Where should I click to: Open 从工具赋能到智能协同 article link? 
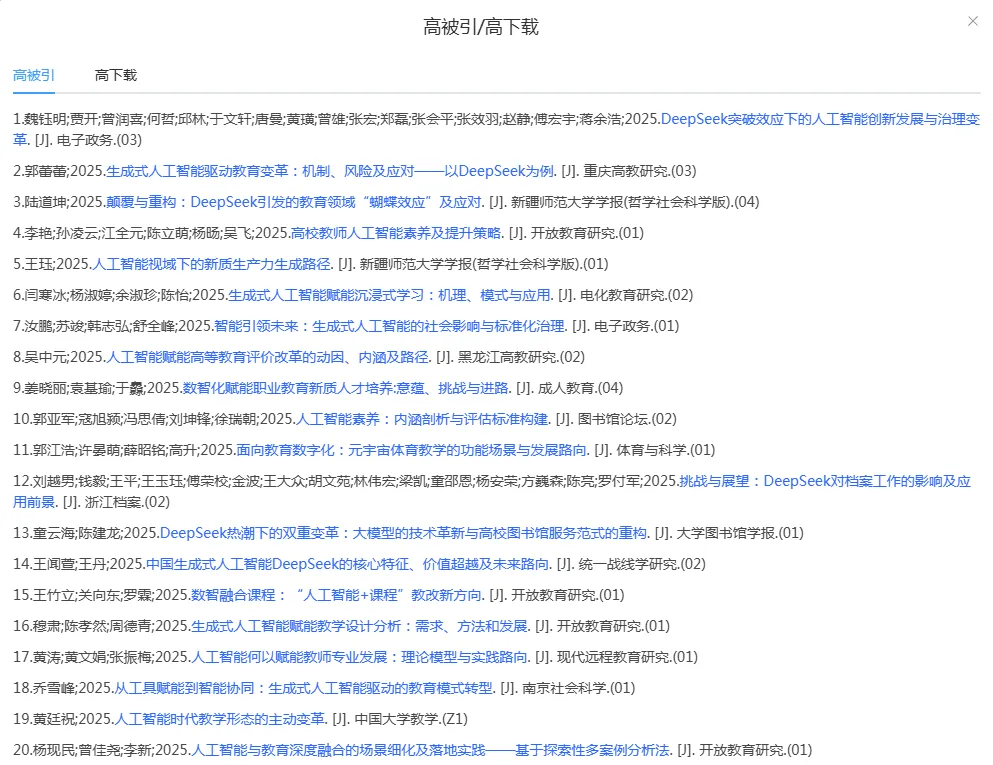click(303, 688)
